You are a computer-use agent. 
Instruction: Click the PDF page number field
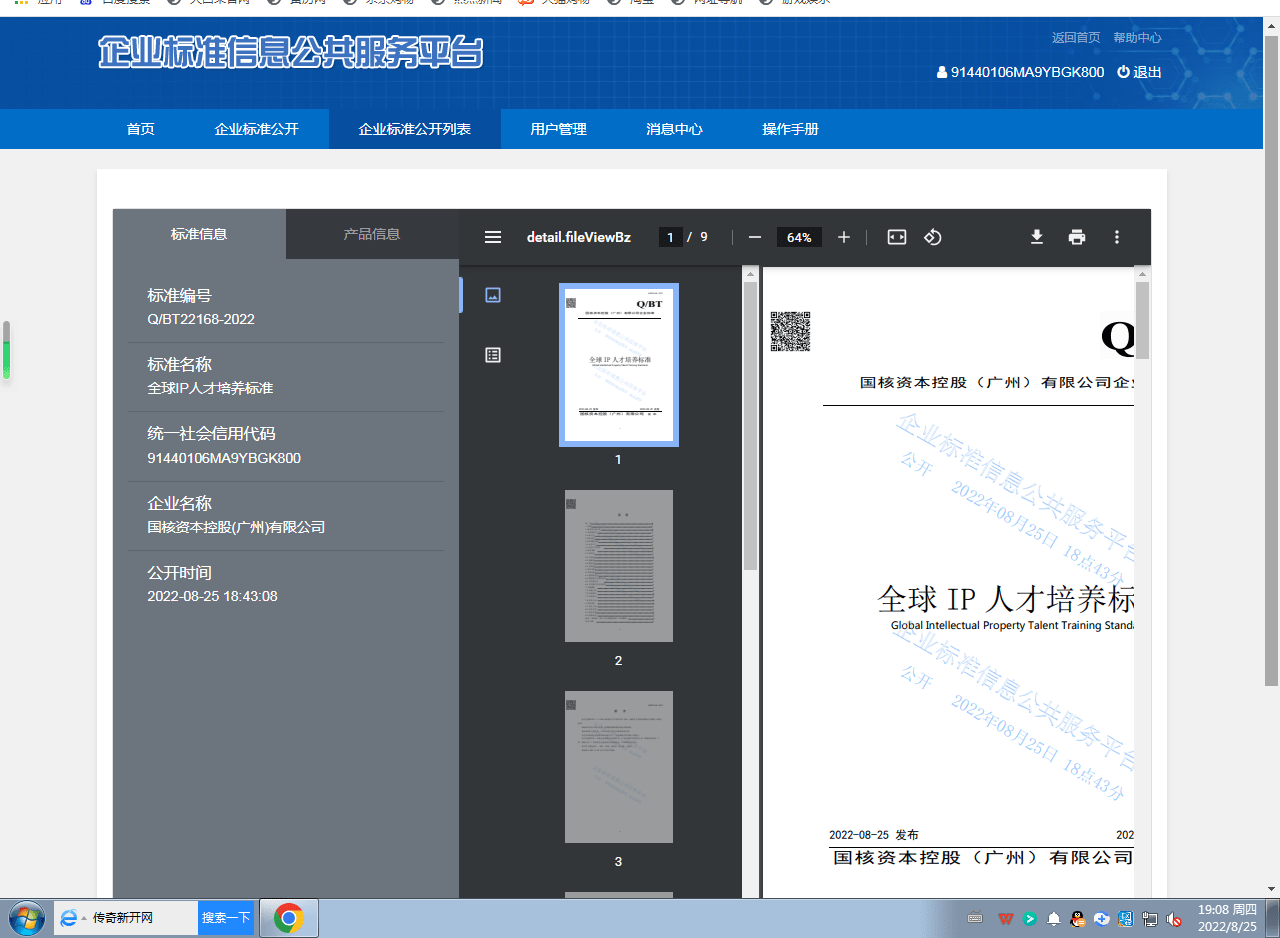point(671,237)
